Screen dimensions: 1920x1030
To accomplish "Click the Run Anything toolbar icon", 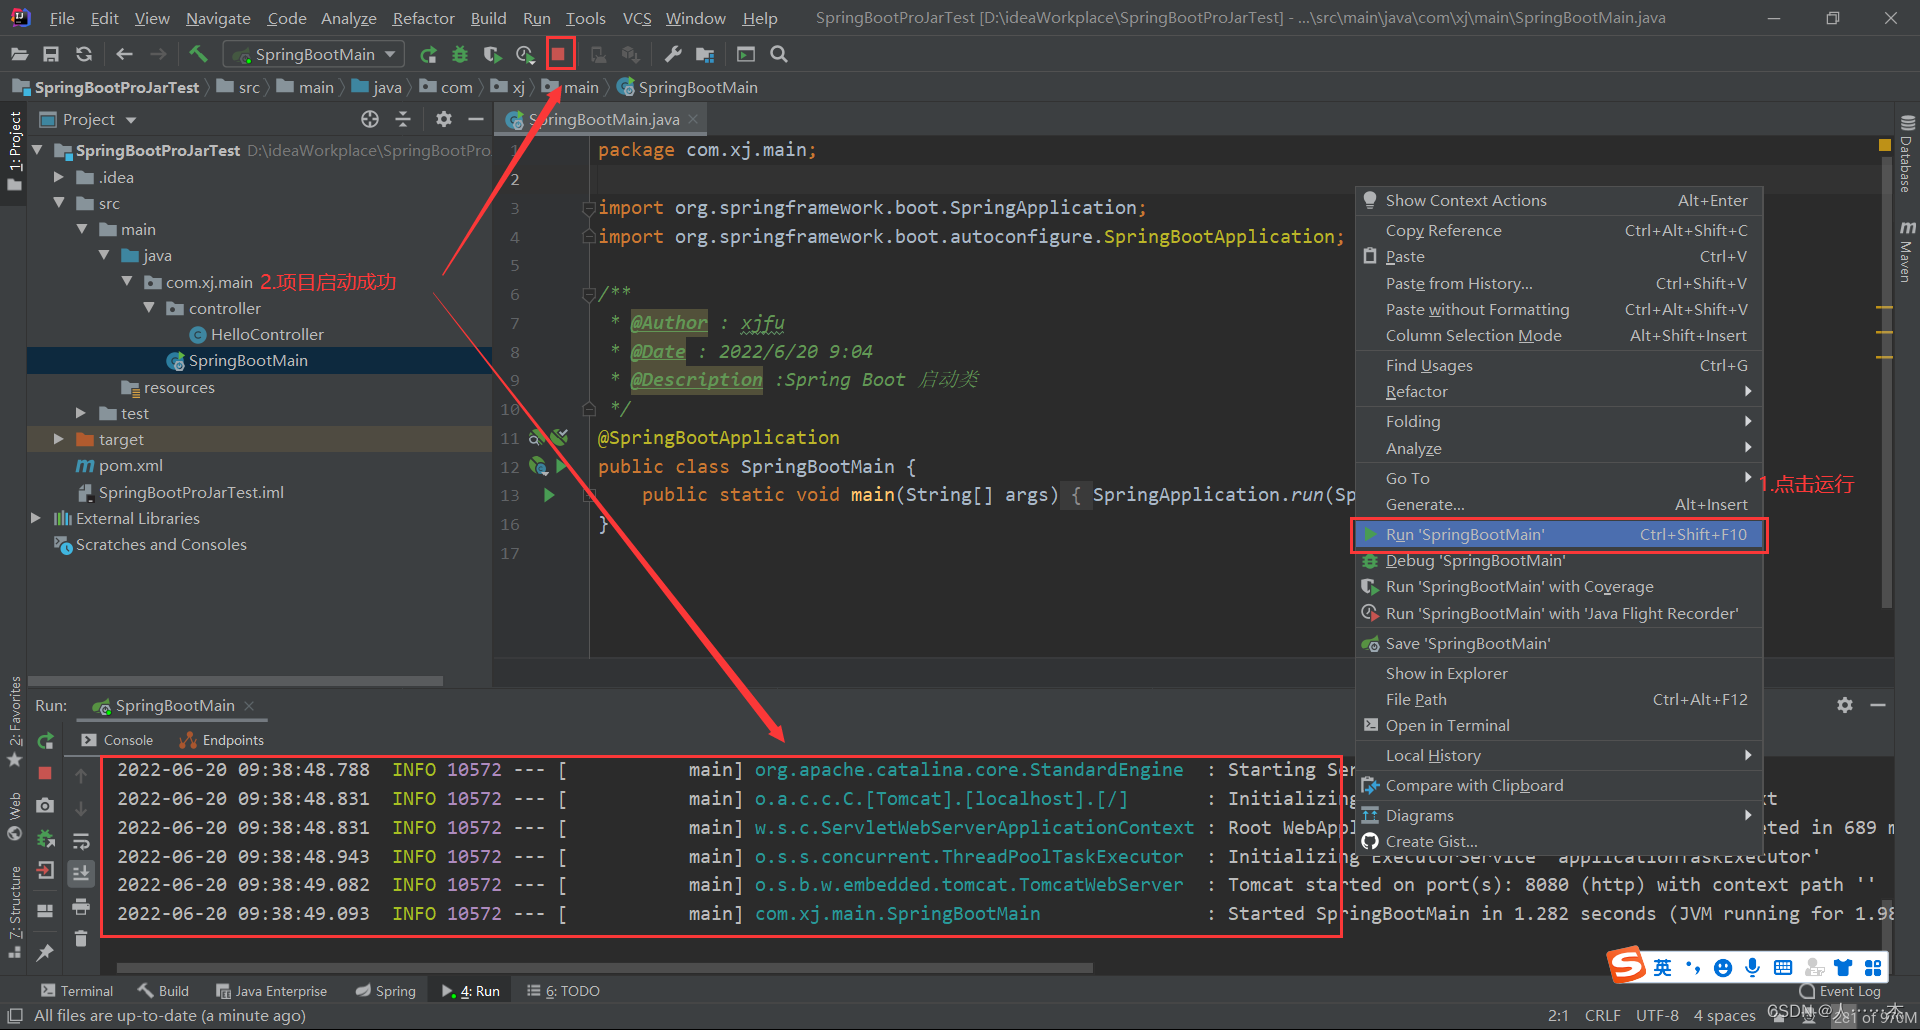I will pos(746,54).
